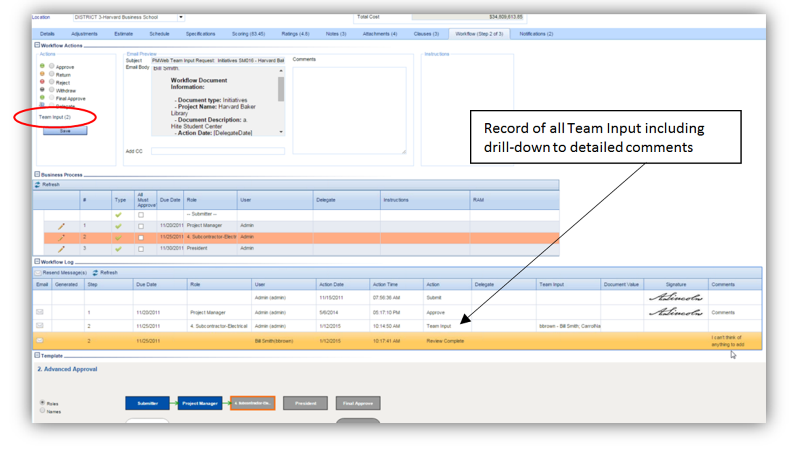
Task: Click the Review Complete action cell
Action: (445, 341)
